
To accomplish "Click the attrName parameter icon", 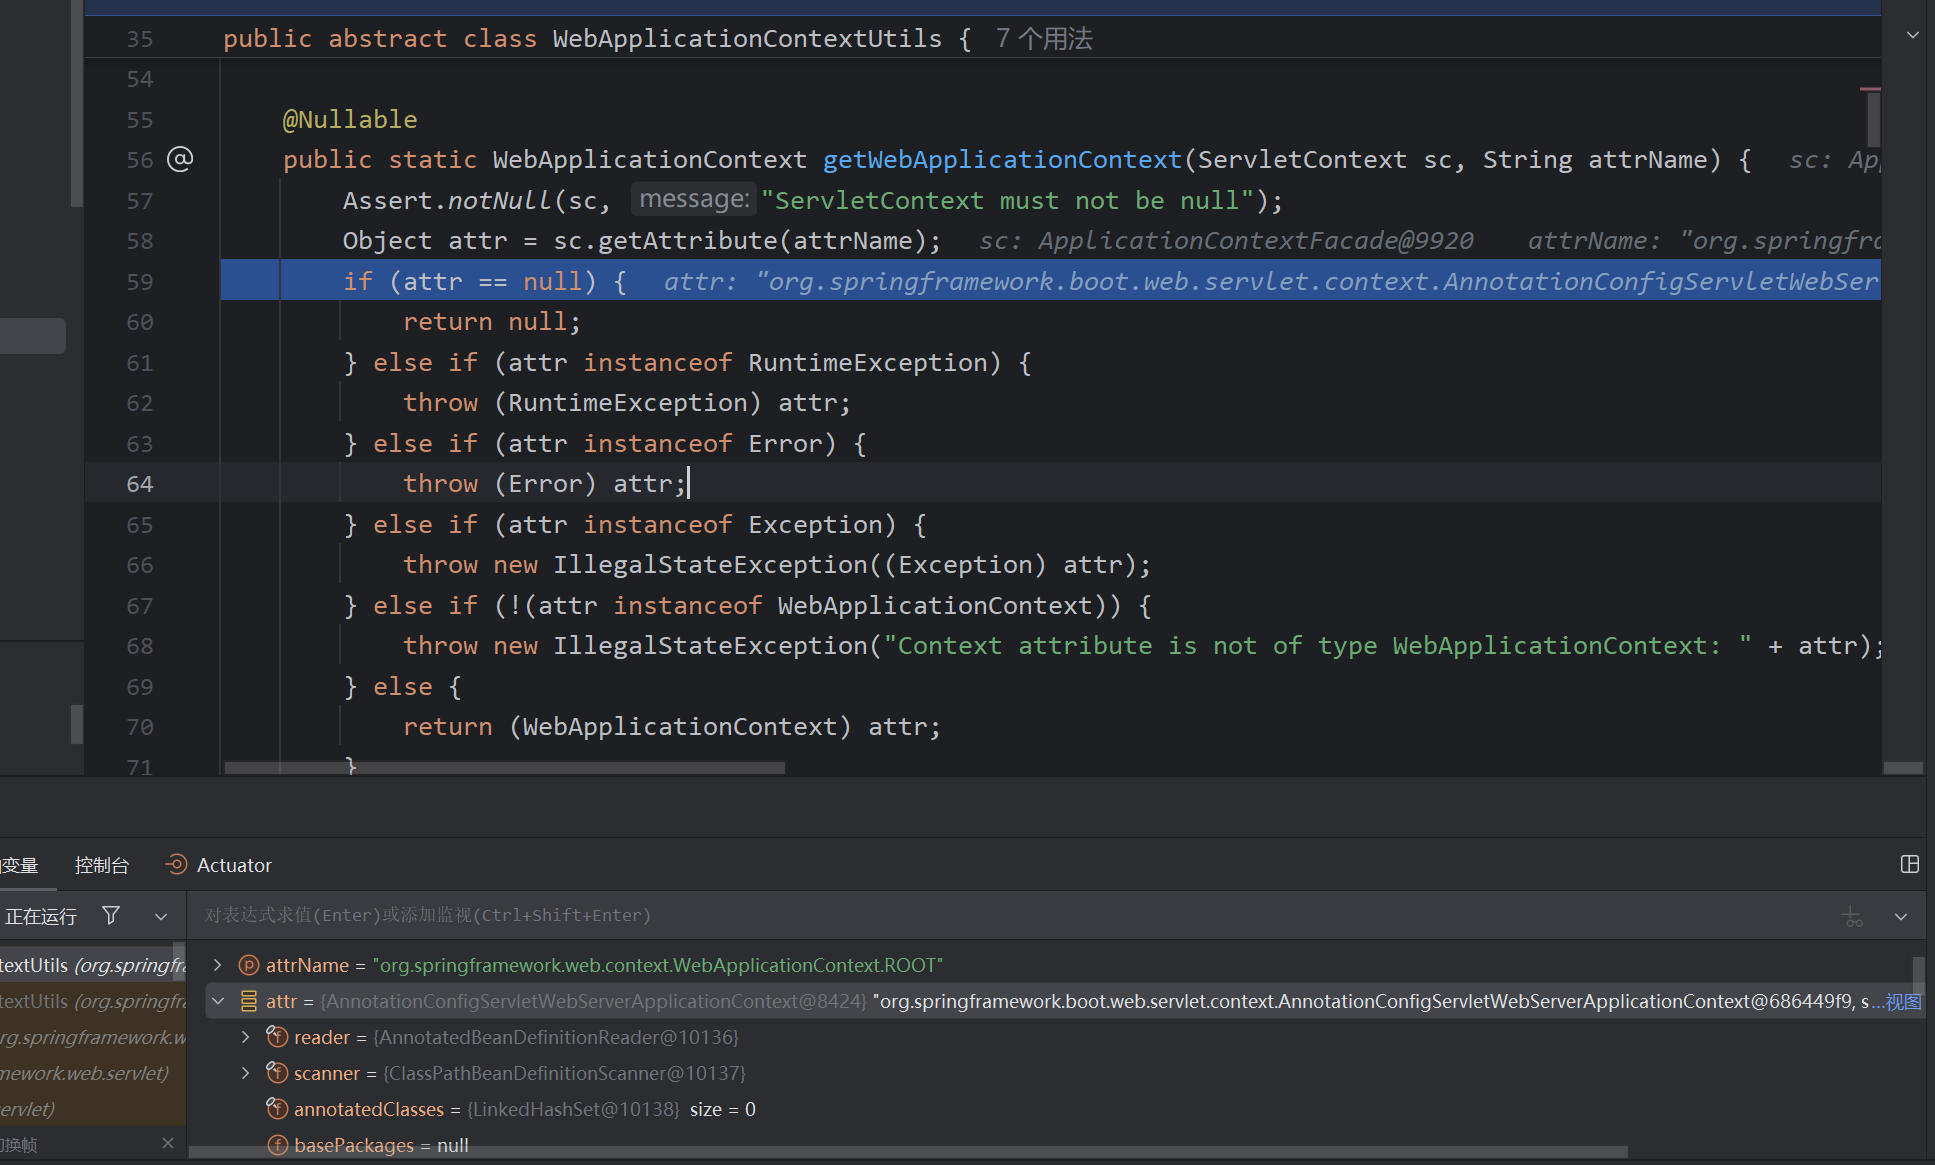I will point(249,965).
